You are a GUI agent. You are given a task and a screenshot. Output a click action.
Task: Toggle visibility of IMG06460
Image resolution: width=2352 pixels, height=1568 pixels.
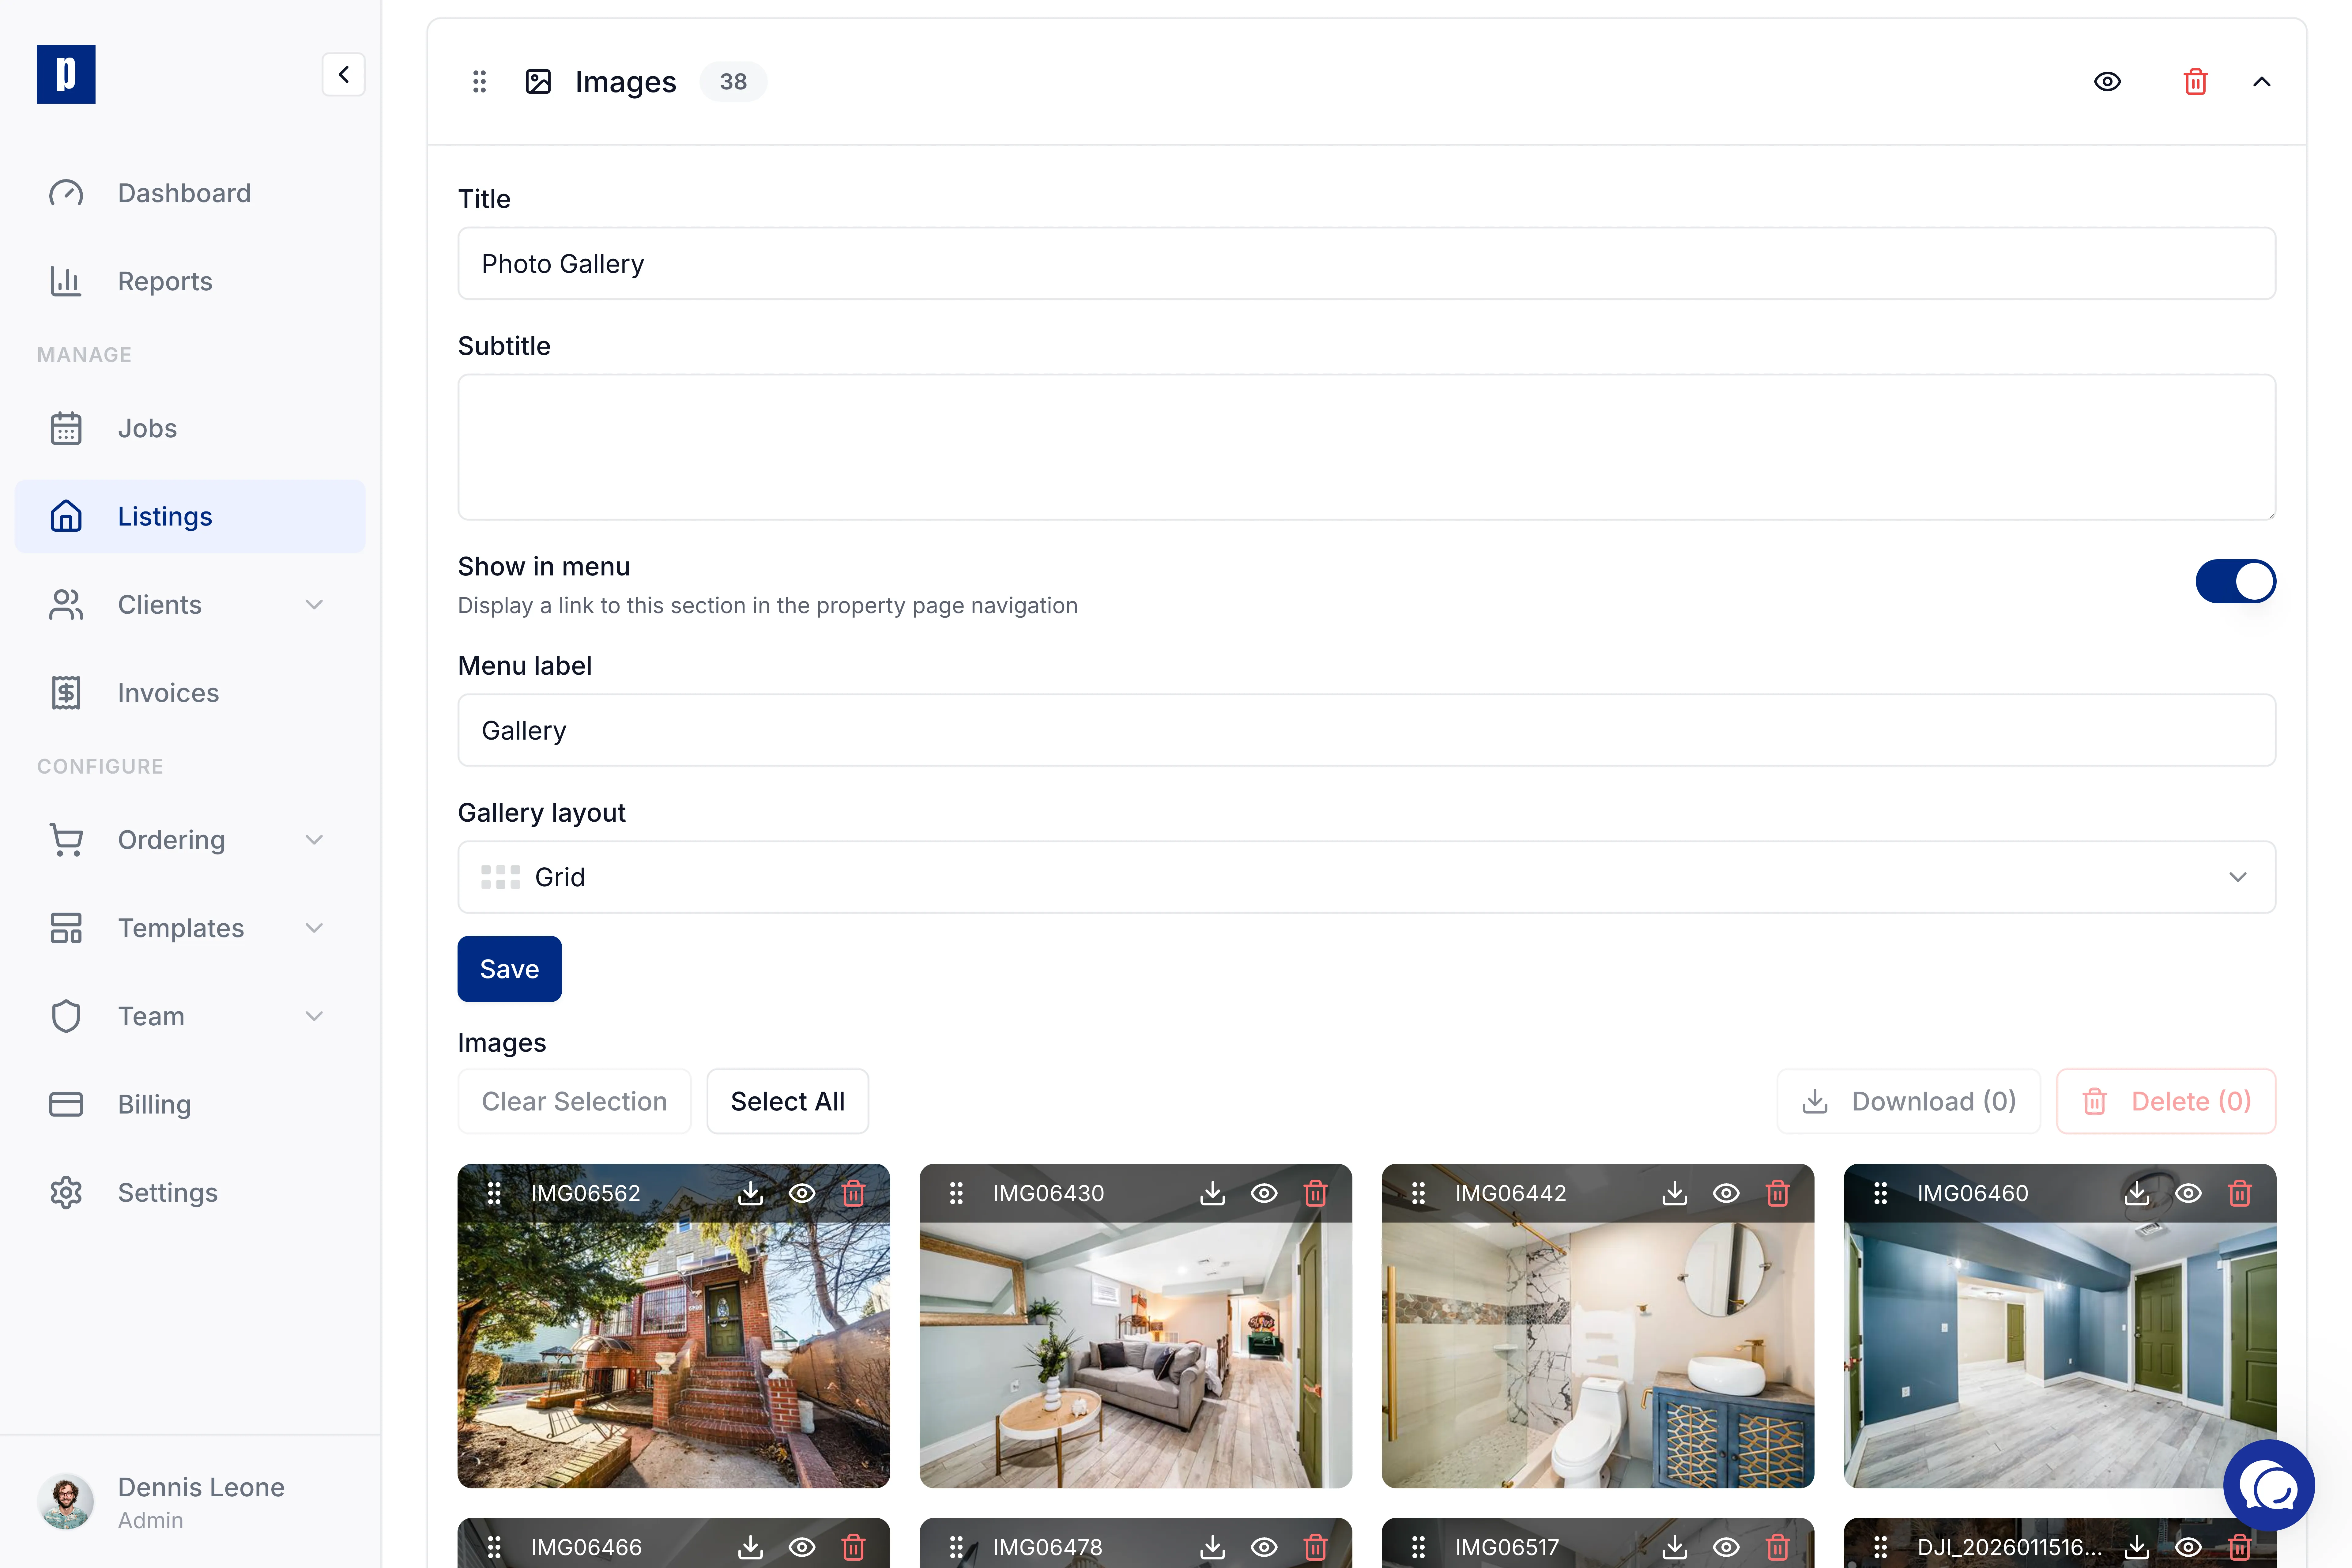click(2188, 1193)
